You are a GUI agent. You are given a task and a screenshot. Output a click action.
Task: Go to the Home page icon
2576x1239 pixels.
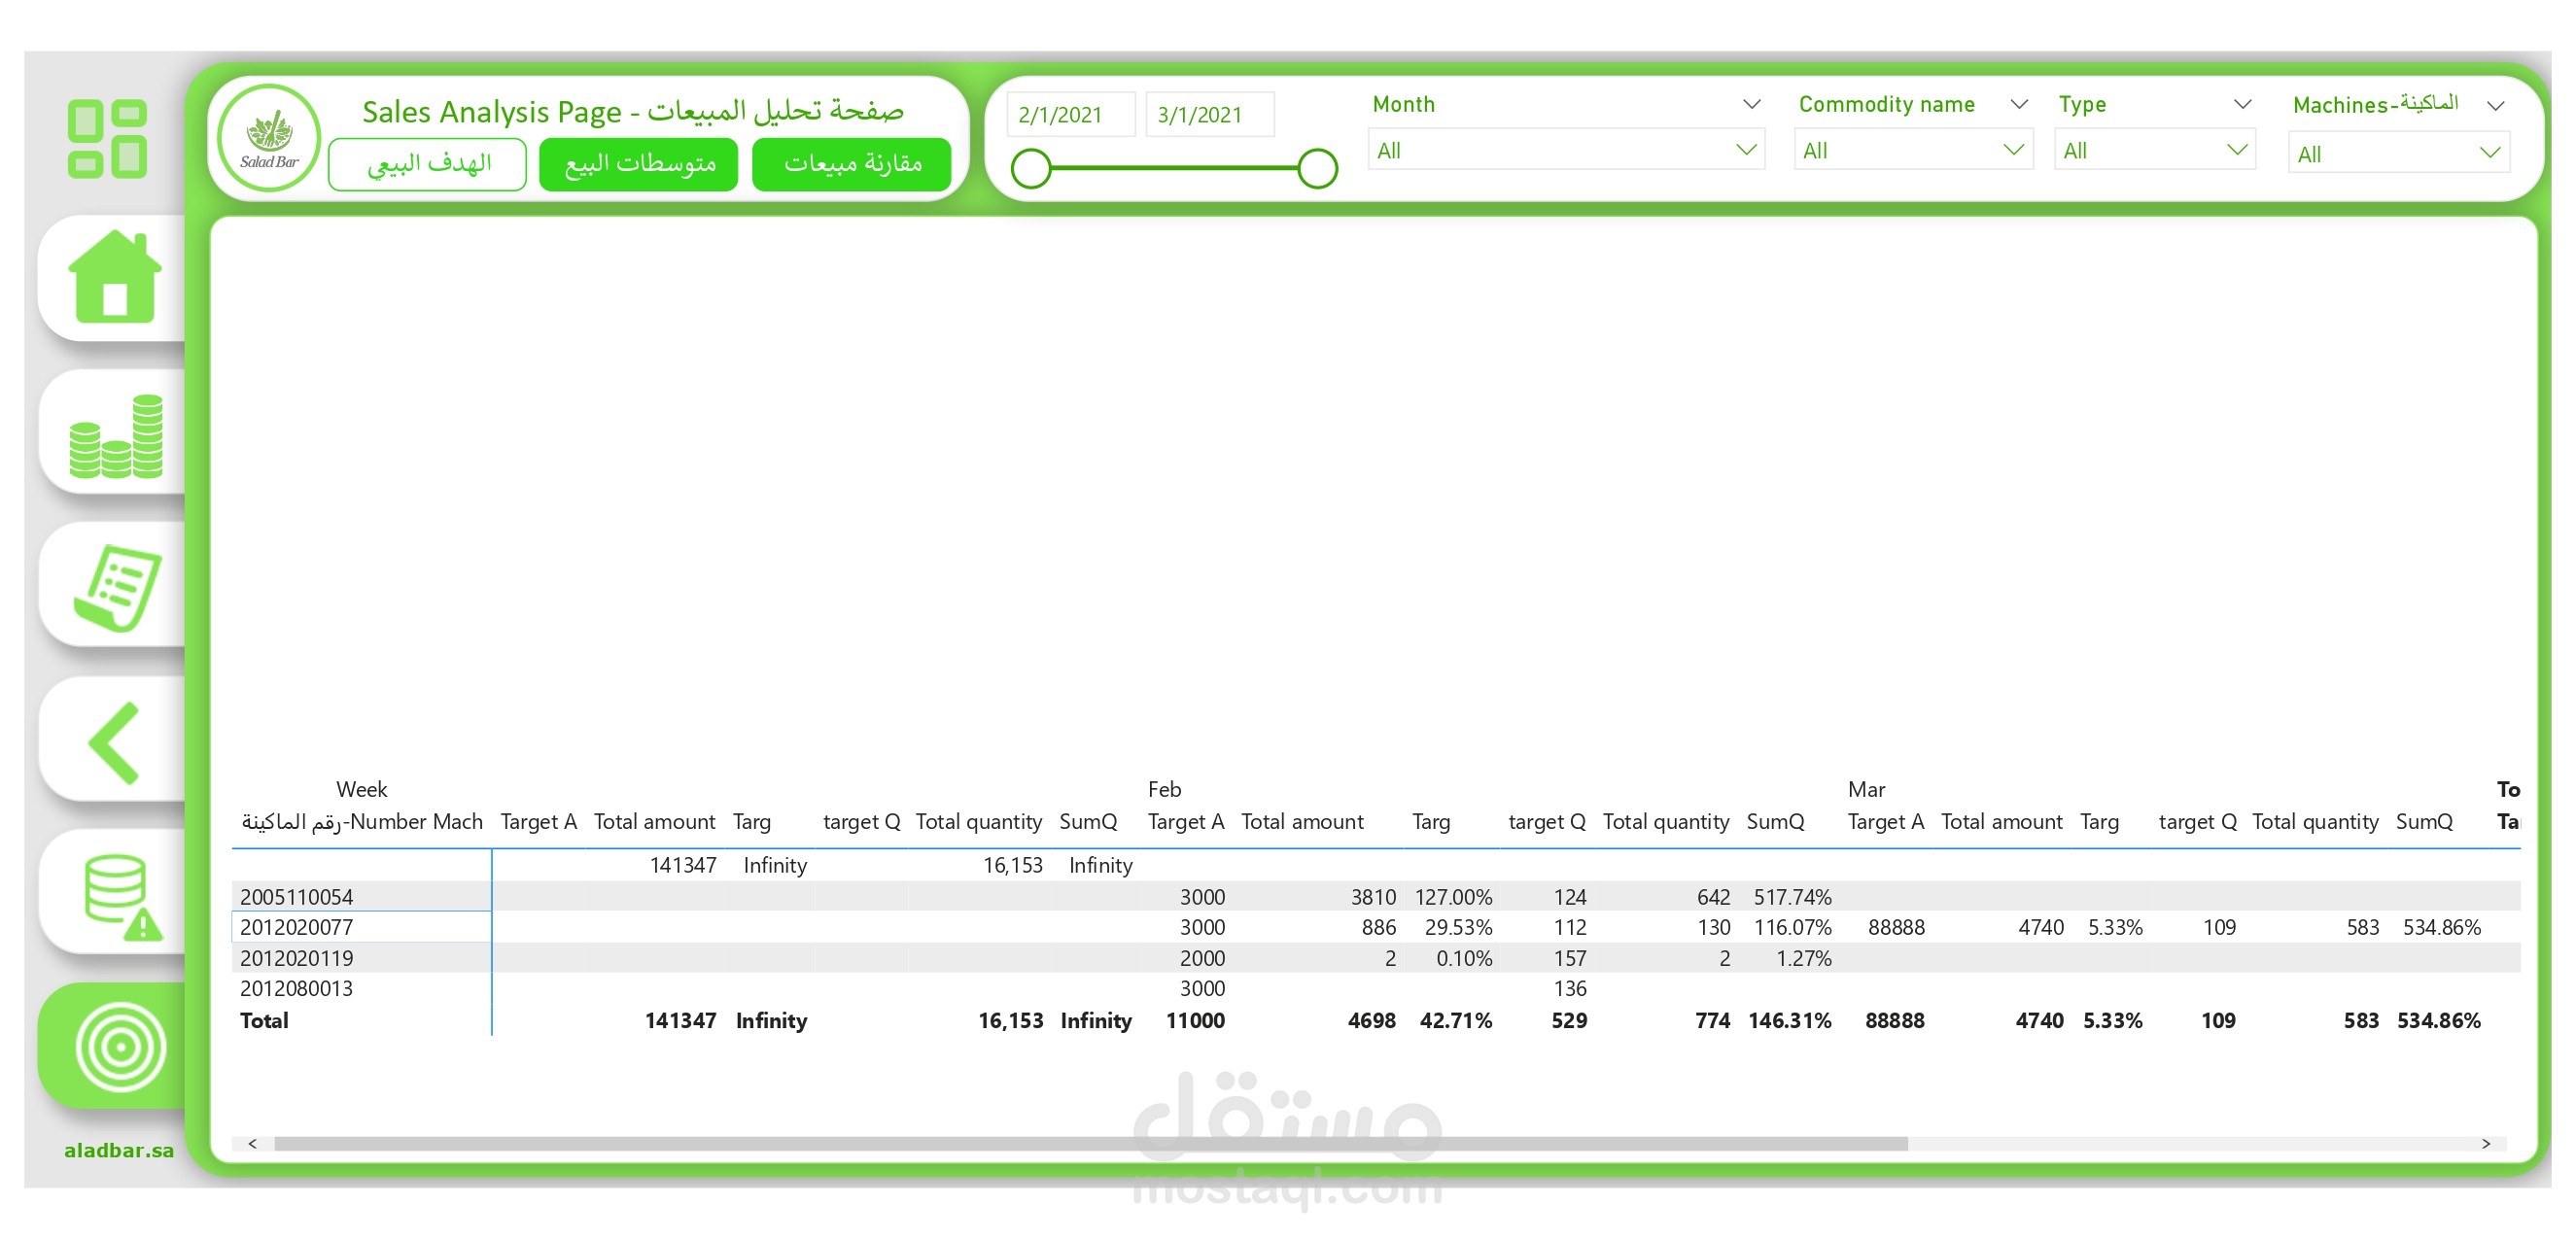(x=114, y=277)
